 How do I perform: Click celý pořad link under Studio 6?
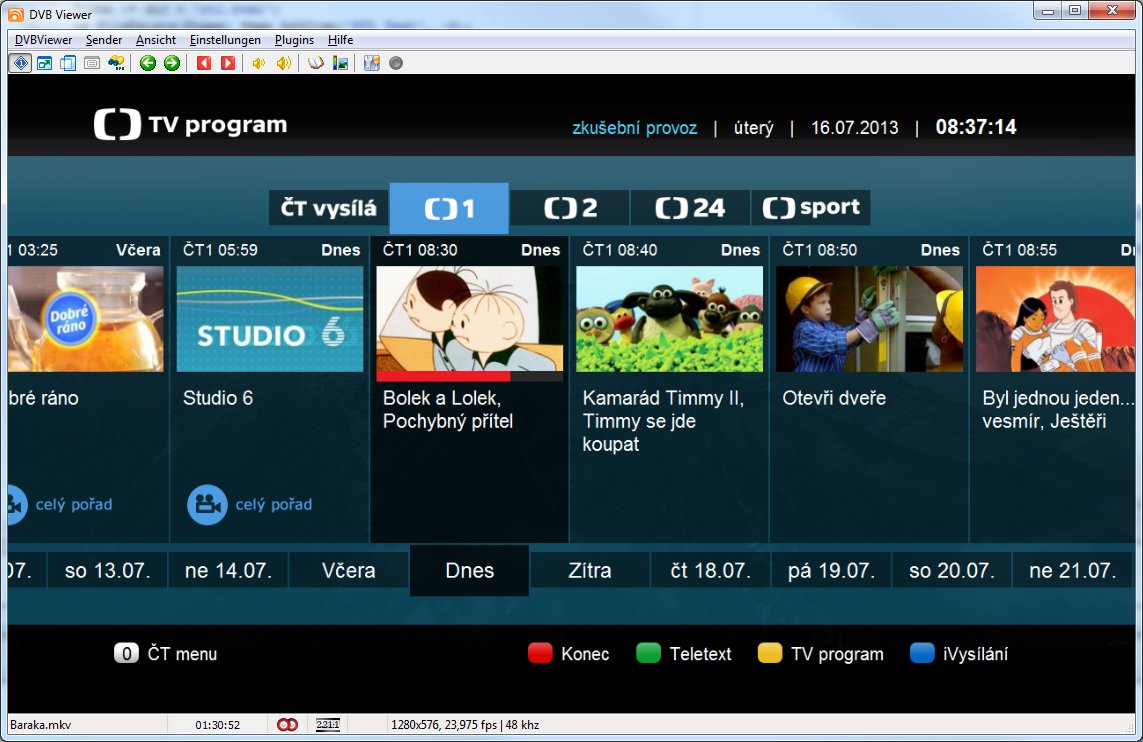(x=273, y=504)
